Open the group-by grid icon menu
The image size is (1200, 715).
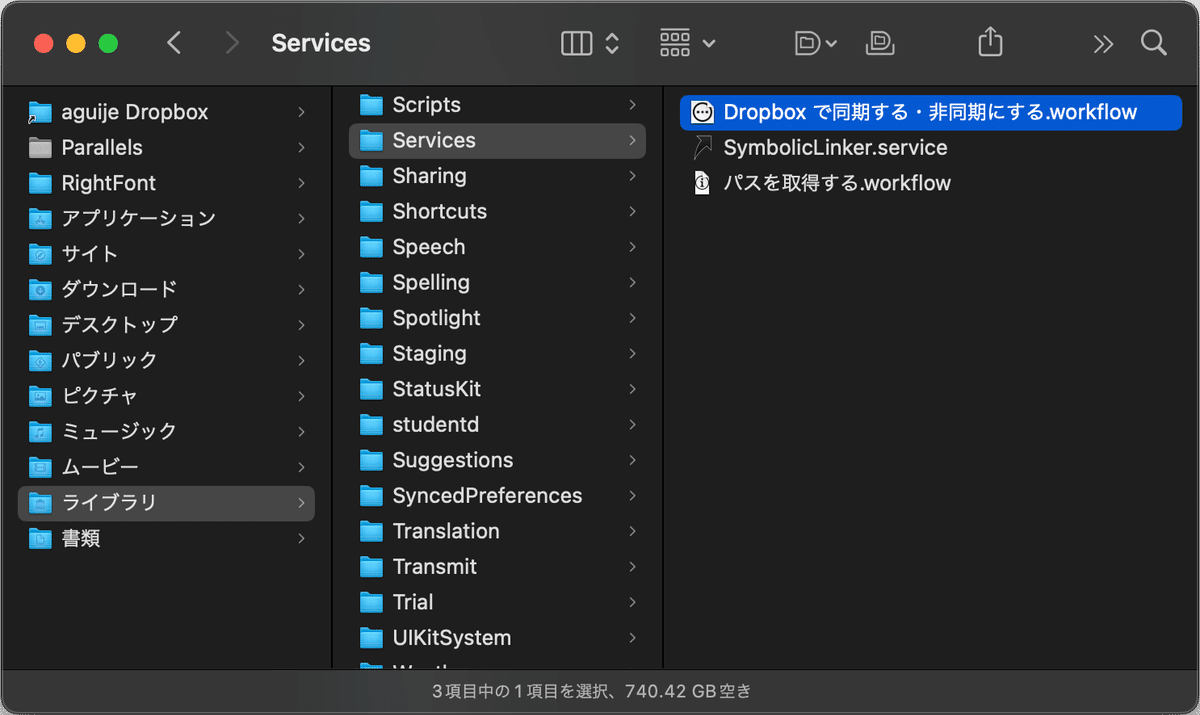click(x=687, y=43)
